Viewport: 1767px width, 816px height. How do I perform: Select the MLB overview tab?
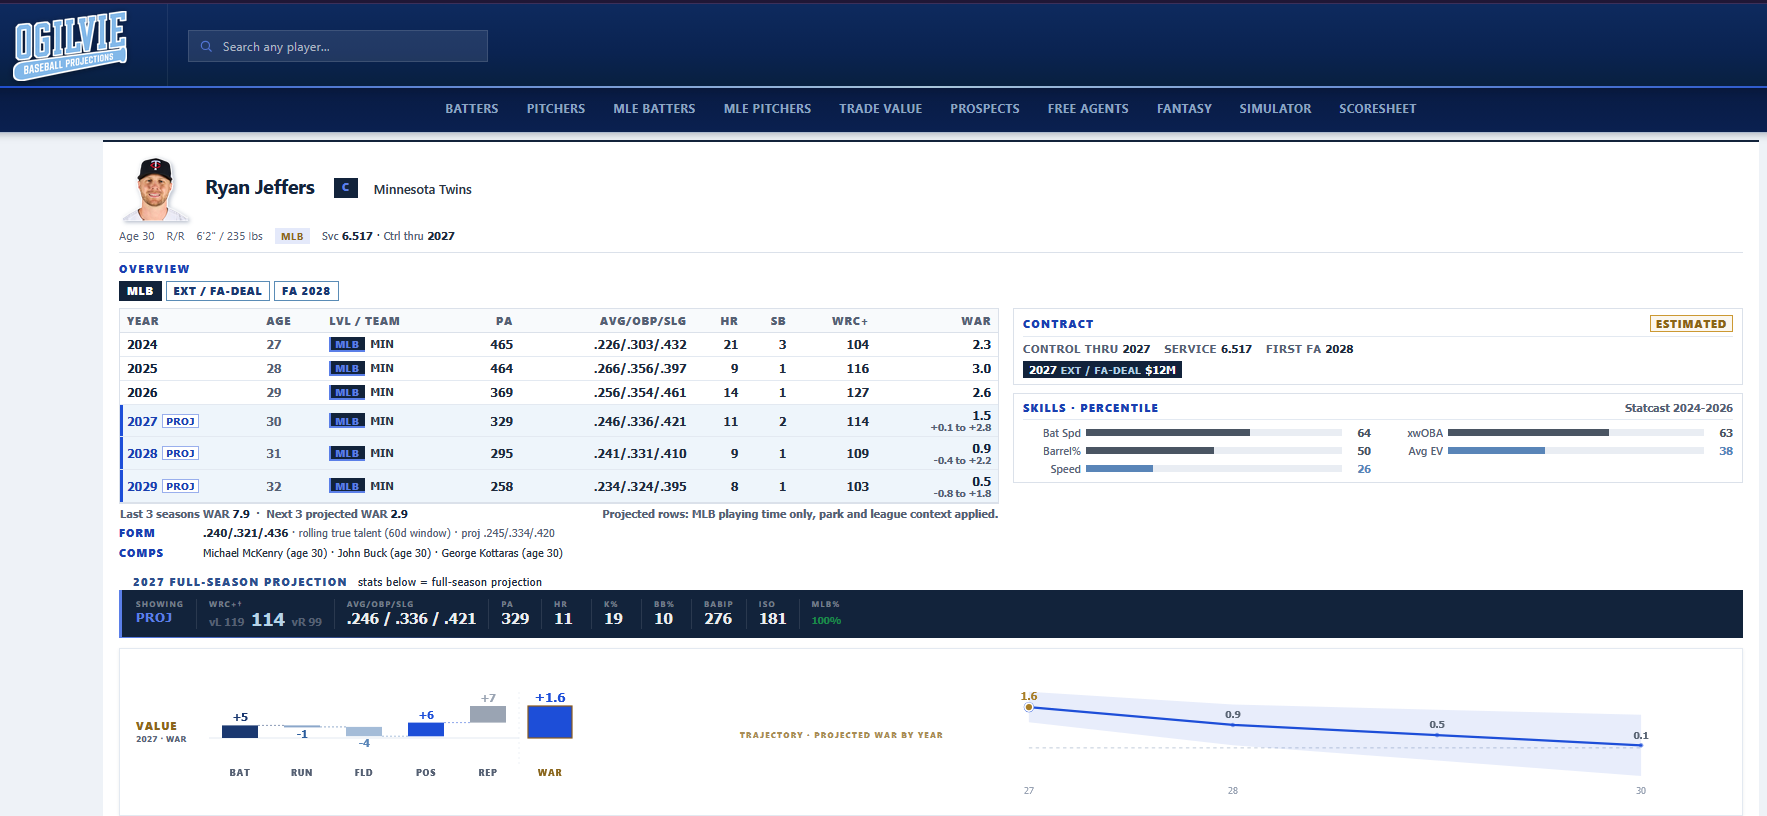[140, 291]
